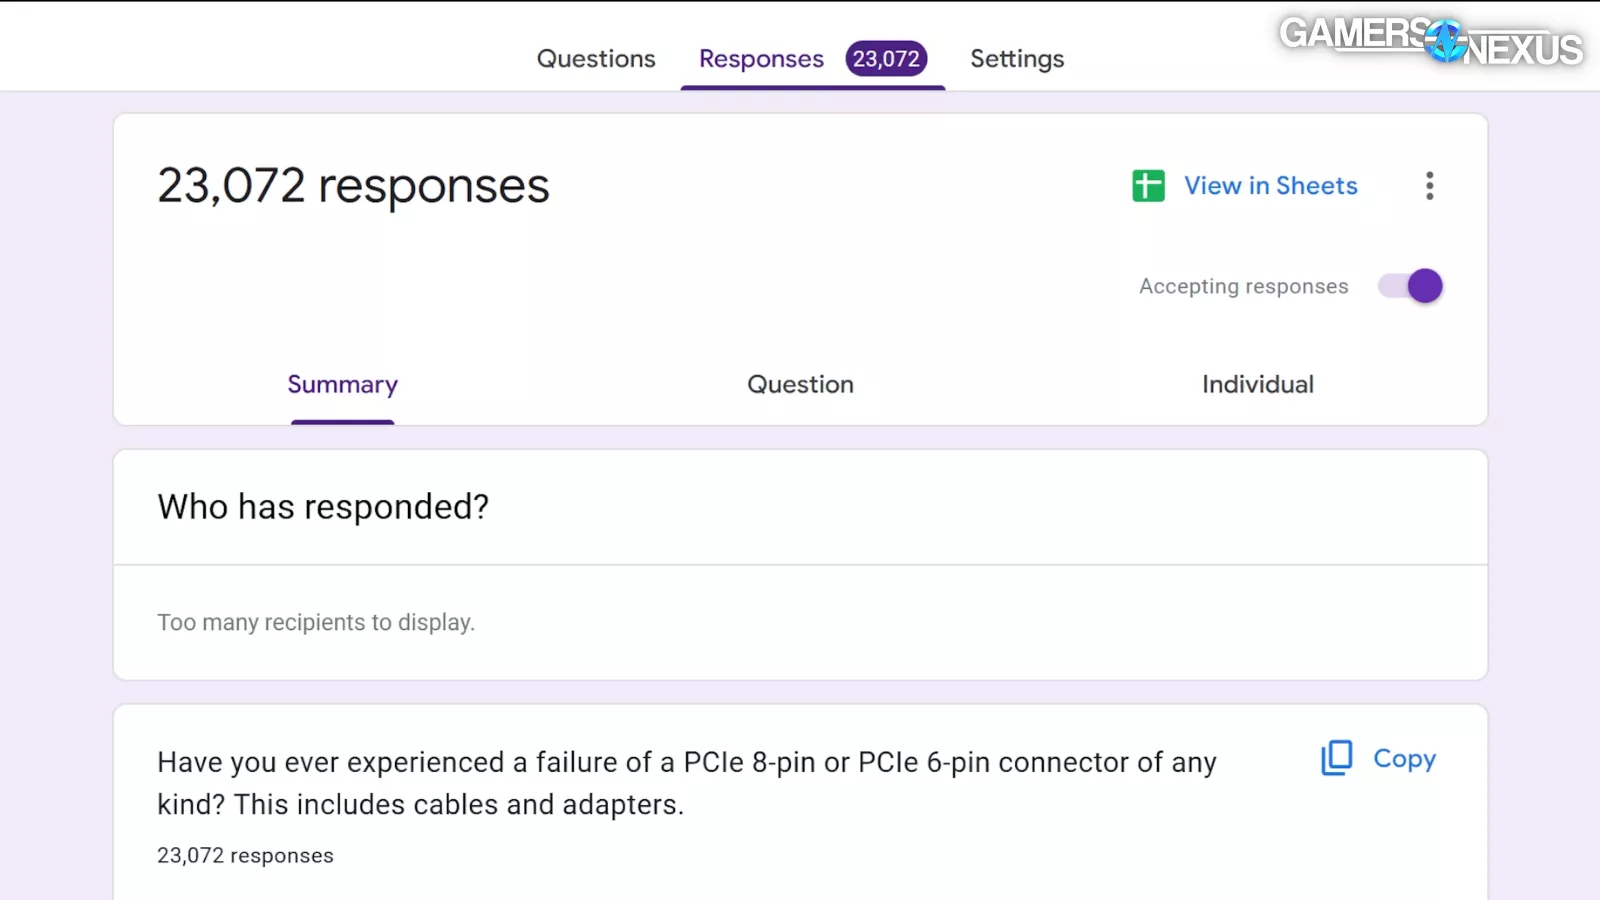Click the small 23,072 responses count below question
This screenshot has height=900, width=1600.
point(245,856)
